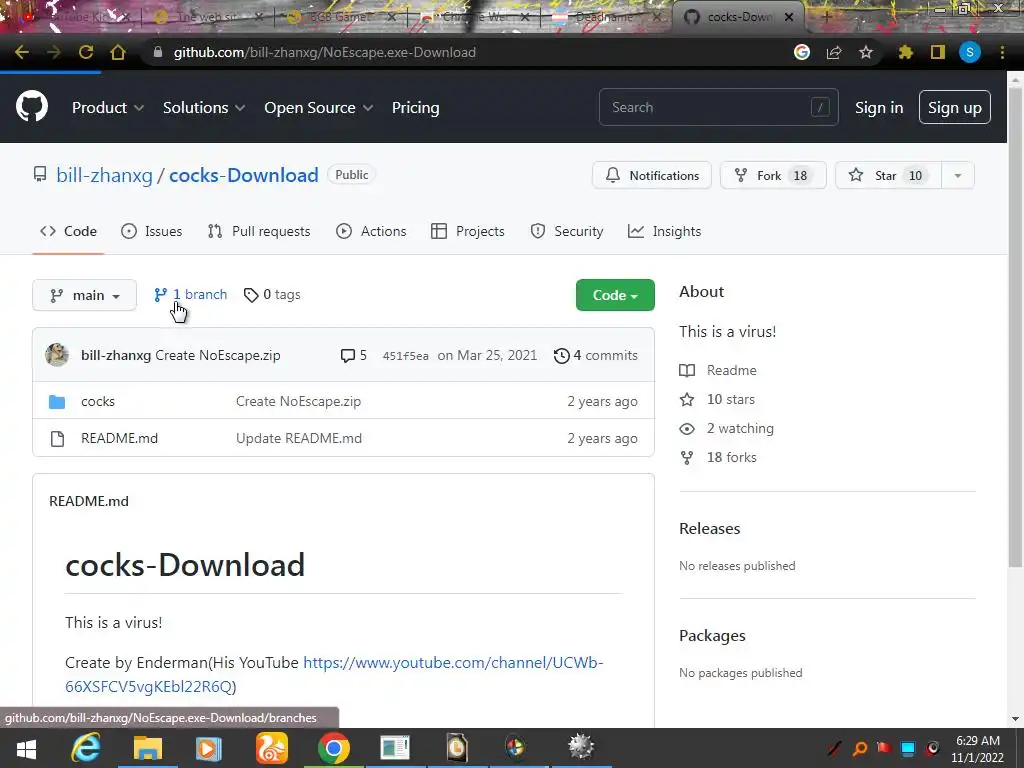The image size is (1024, 768).
Task: Click the taskbar clock showing 6:29 AM
Action: (x=978, y=748)
